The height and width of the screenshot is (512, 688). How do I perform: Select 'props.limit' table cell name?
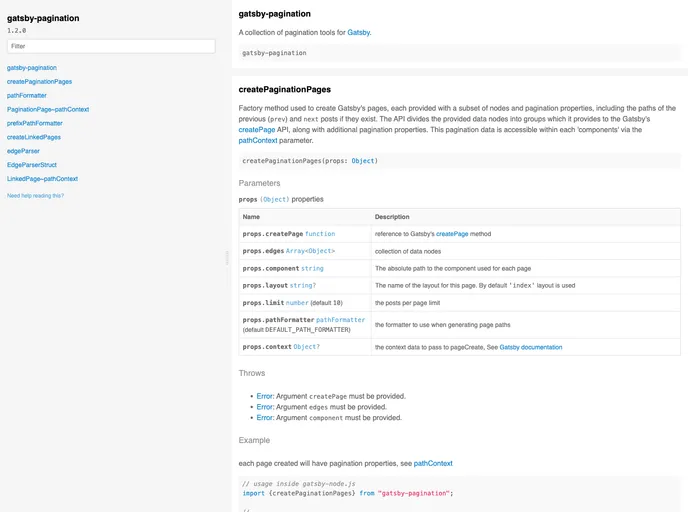coord(263,303)
